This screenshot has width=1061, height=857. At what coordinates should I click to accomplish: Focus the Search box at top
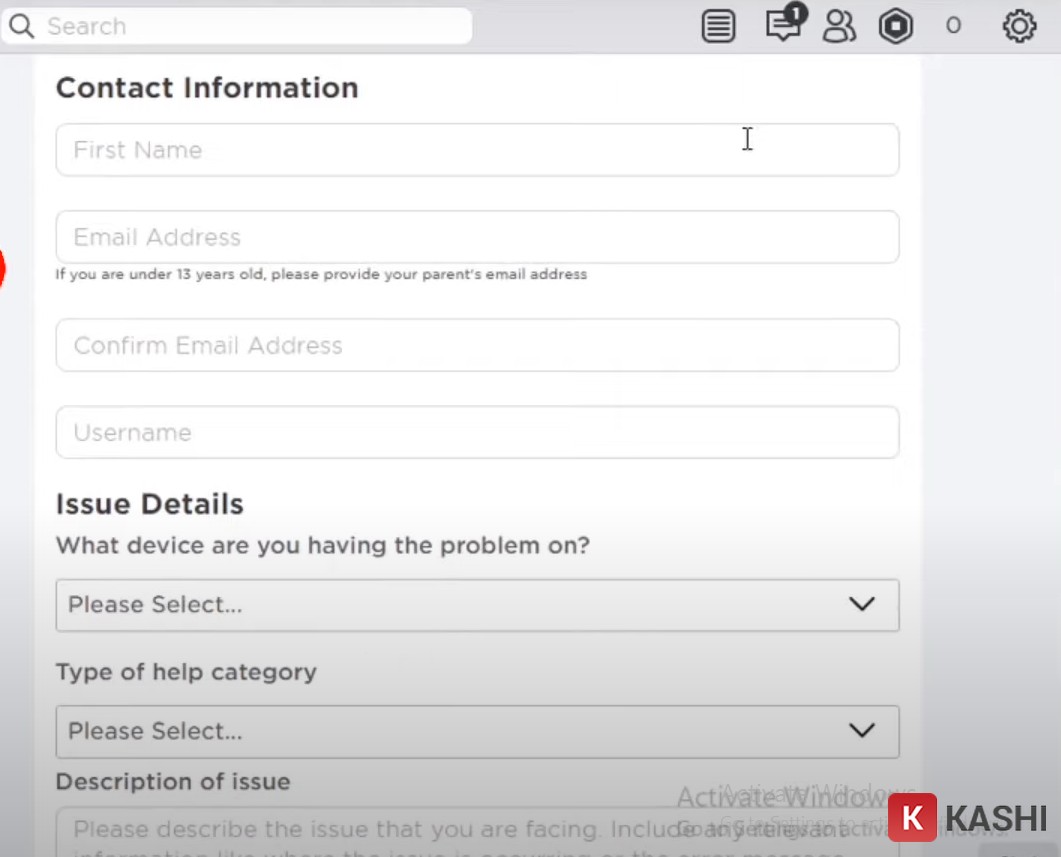click(x=250, y=26)
